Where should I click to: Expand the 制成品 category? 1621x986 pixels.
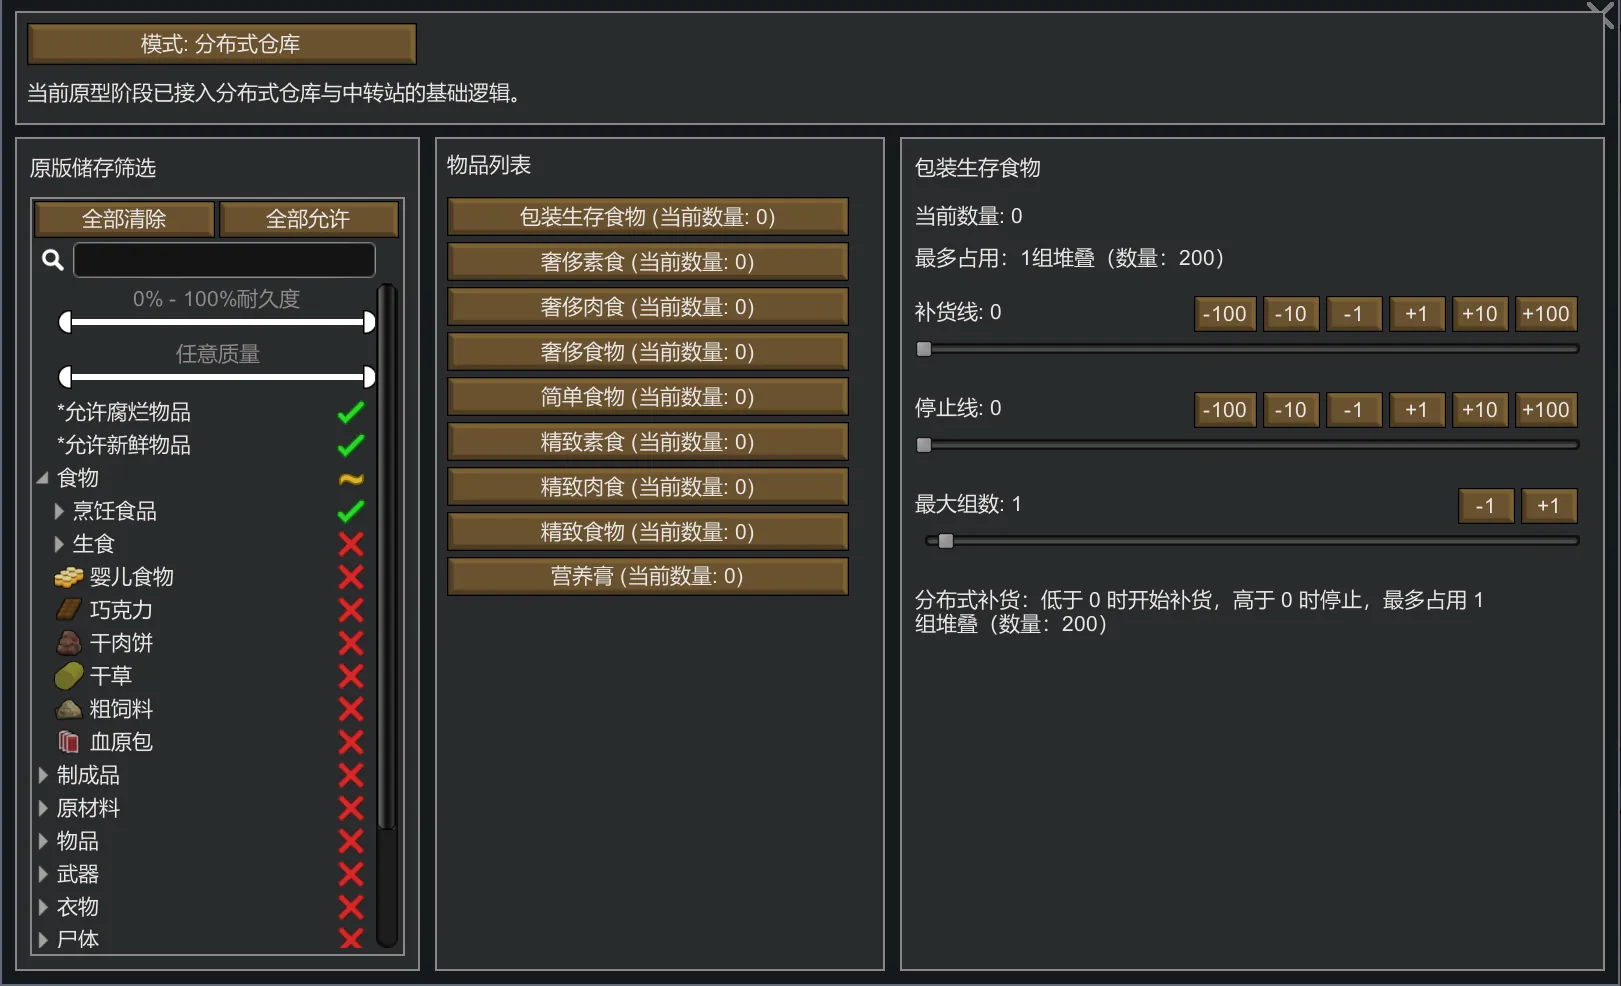pyautogui.click(x=43, y=775)
